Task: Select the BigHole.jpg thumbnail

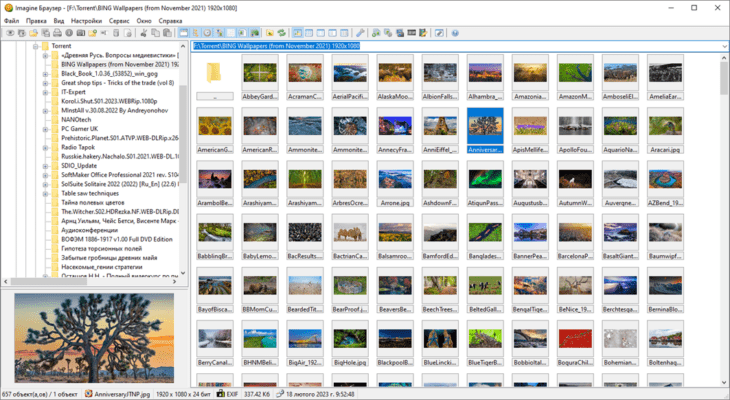Action: (350, 343)
